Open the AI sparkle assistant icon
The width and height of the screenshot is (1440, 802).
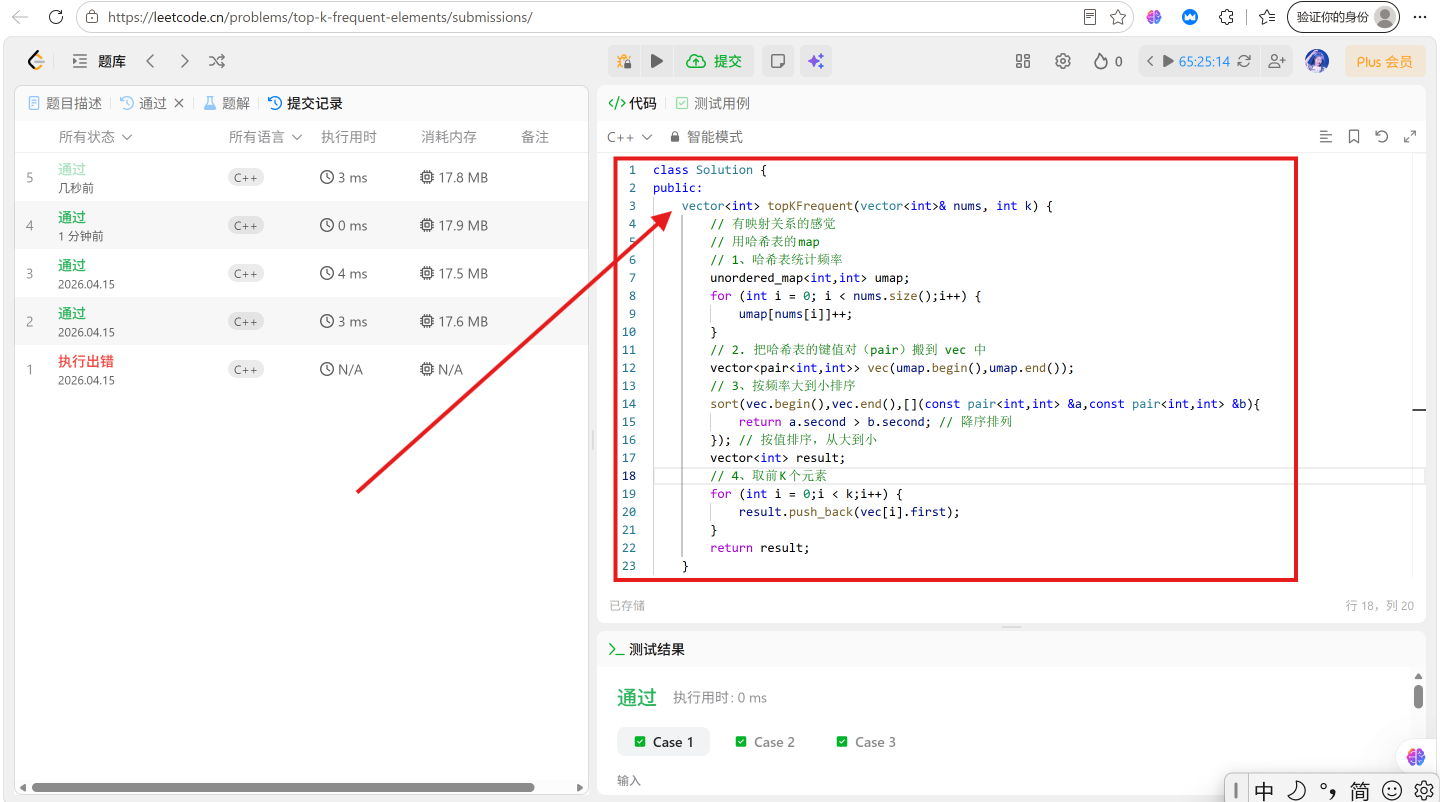point(816,61)
